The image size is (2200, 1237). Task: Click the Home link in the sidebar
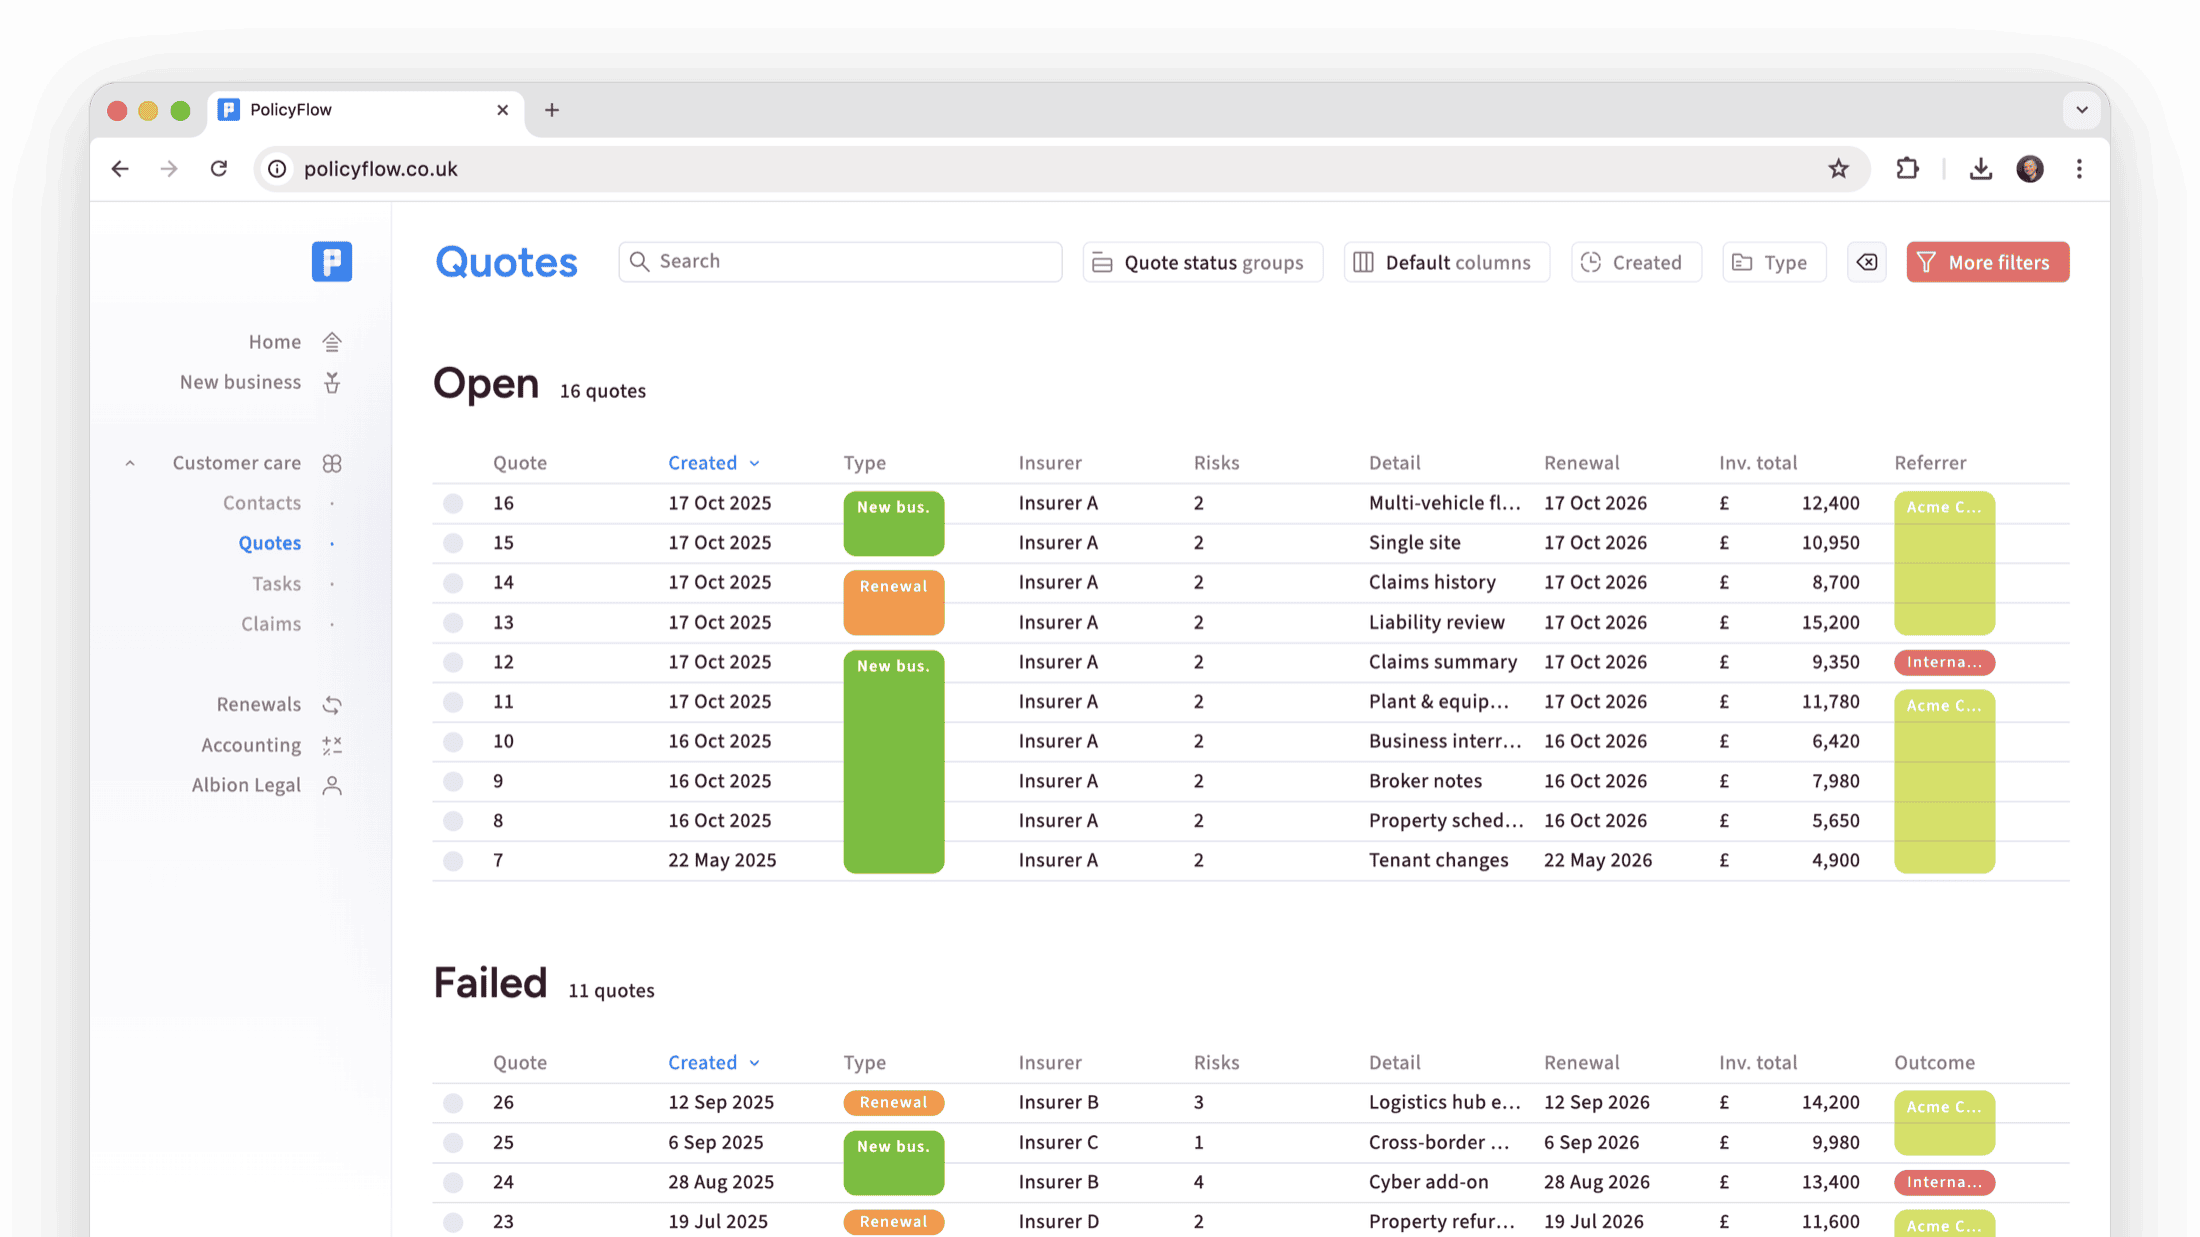pos(275,342)
